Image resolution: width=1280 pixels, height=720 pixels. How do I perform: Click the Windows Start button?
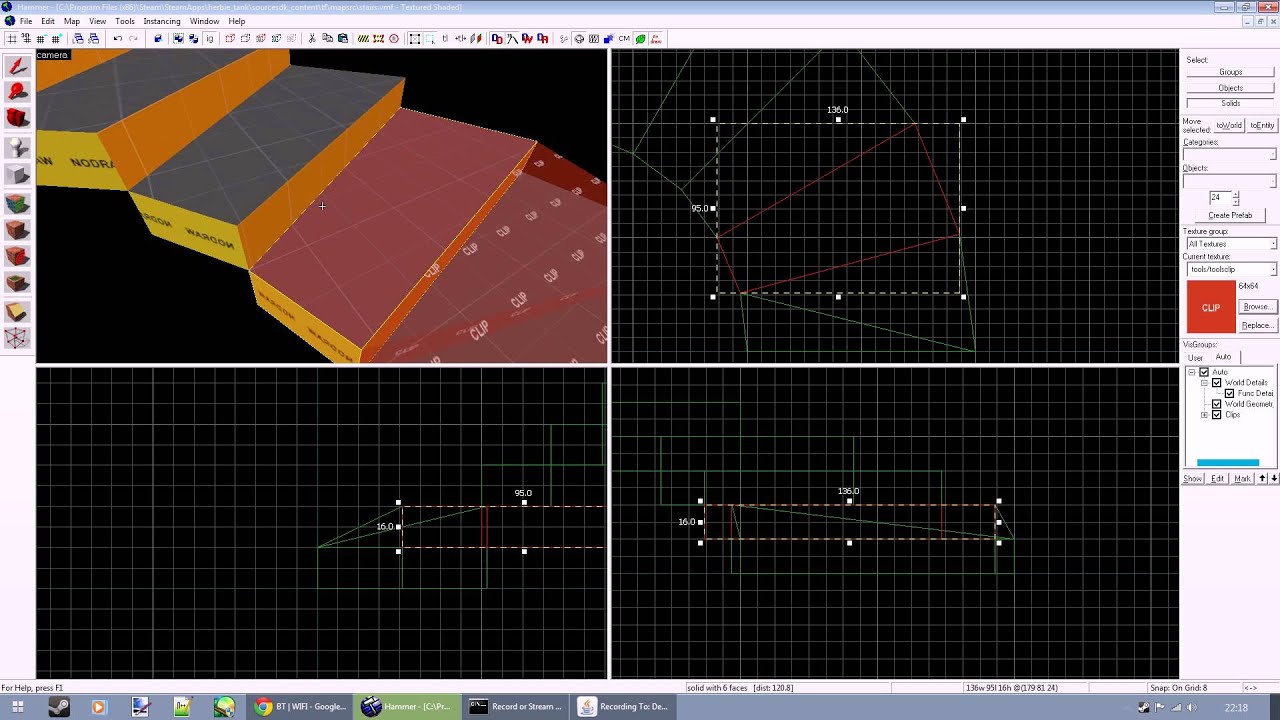[x=19, y=707]
